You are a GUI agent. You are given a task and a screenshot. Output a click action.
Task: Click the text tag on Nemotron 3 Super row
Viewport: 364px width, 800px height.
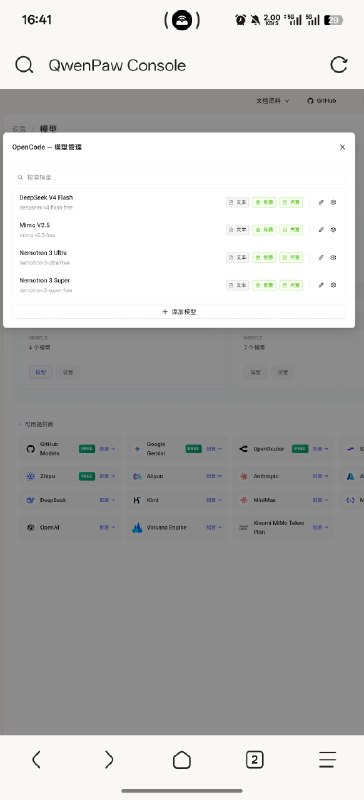click(237, 285)
